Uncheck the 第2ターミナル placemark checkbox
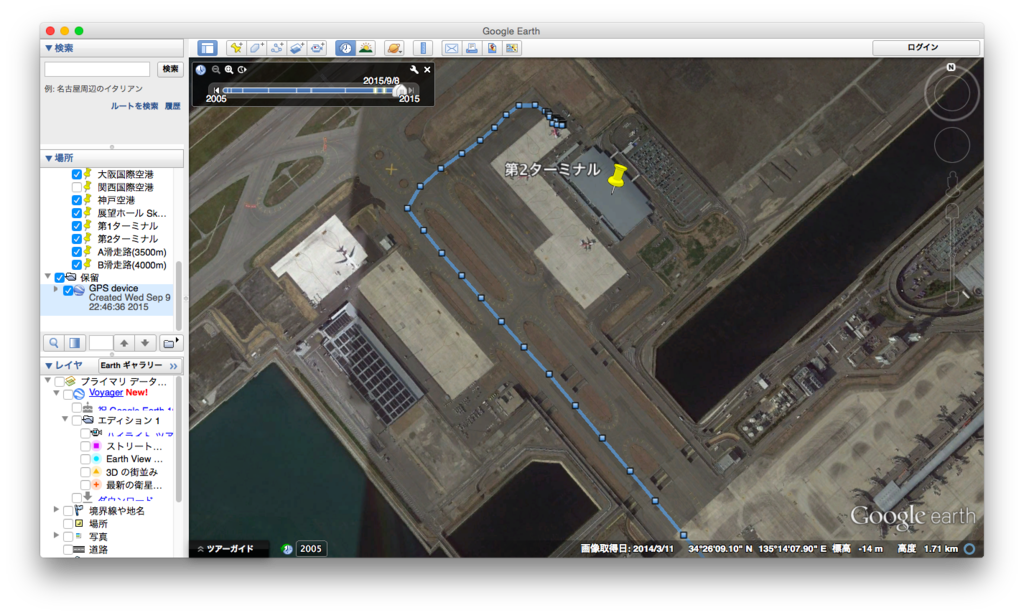Image resolution: width=1024 pixels, height=615 pixels. [76, 239]
